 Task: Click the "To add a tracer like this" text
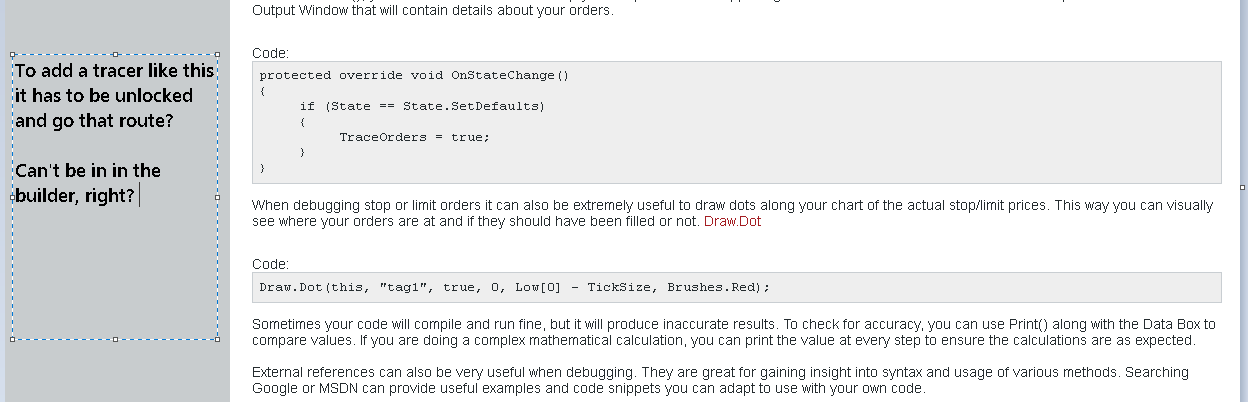(x=114, y=70)
